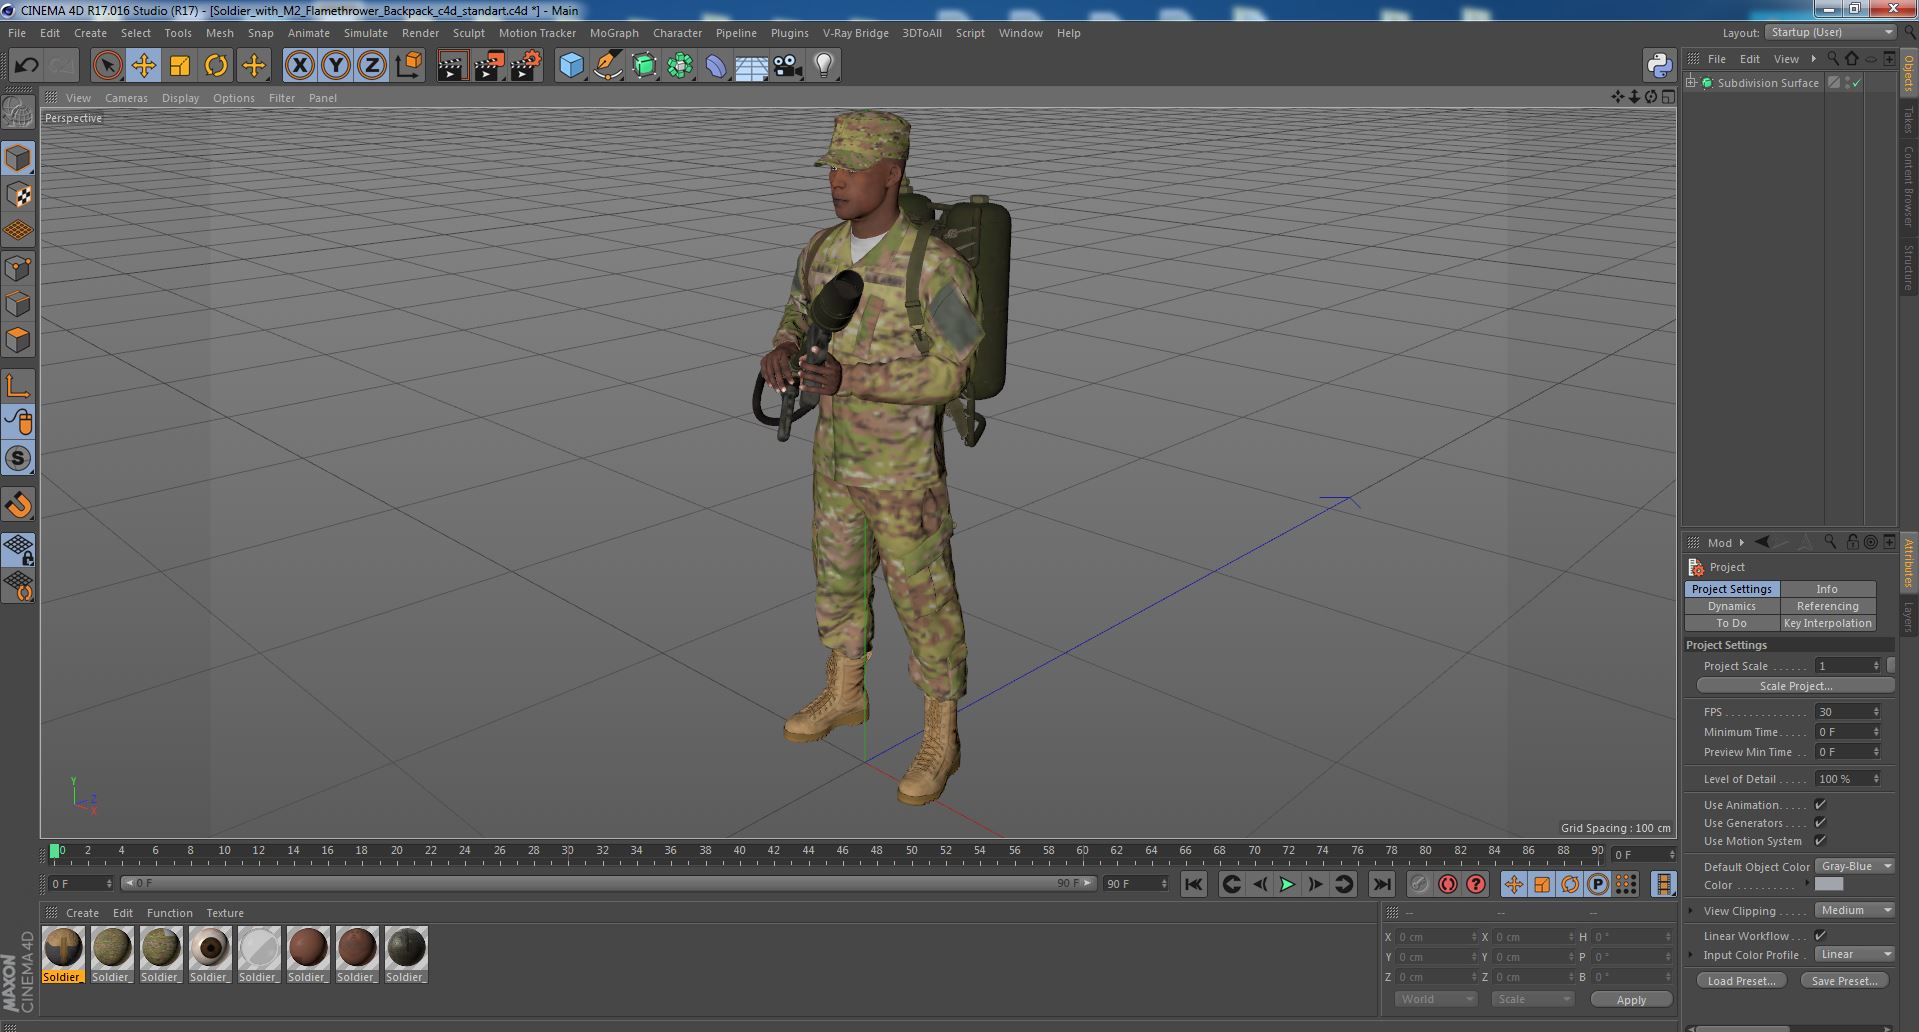The width and height of the screenshot is (1919, 1032).
Task: Switch to the Dynamics tab
Action: (1731, 606)
